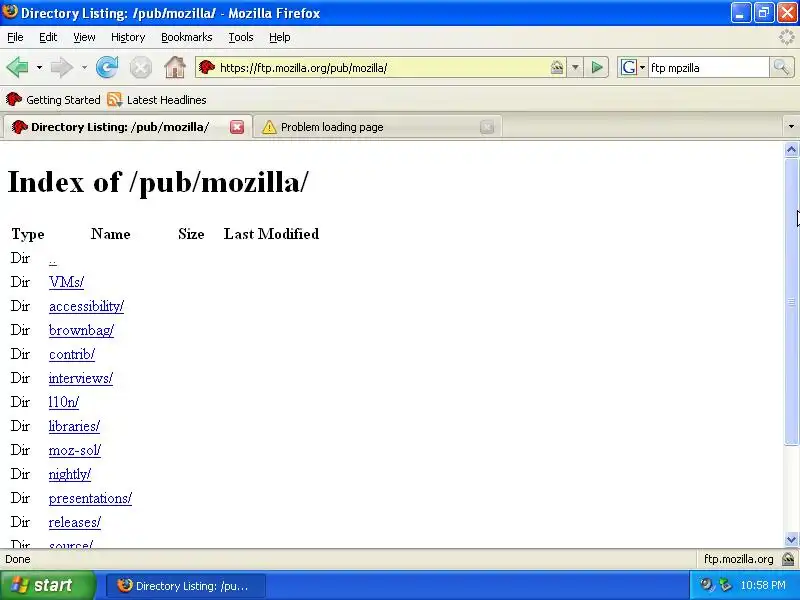Open the l10n/ directory link

pos(64,402)
